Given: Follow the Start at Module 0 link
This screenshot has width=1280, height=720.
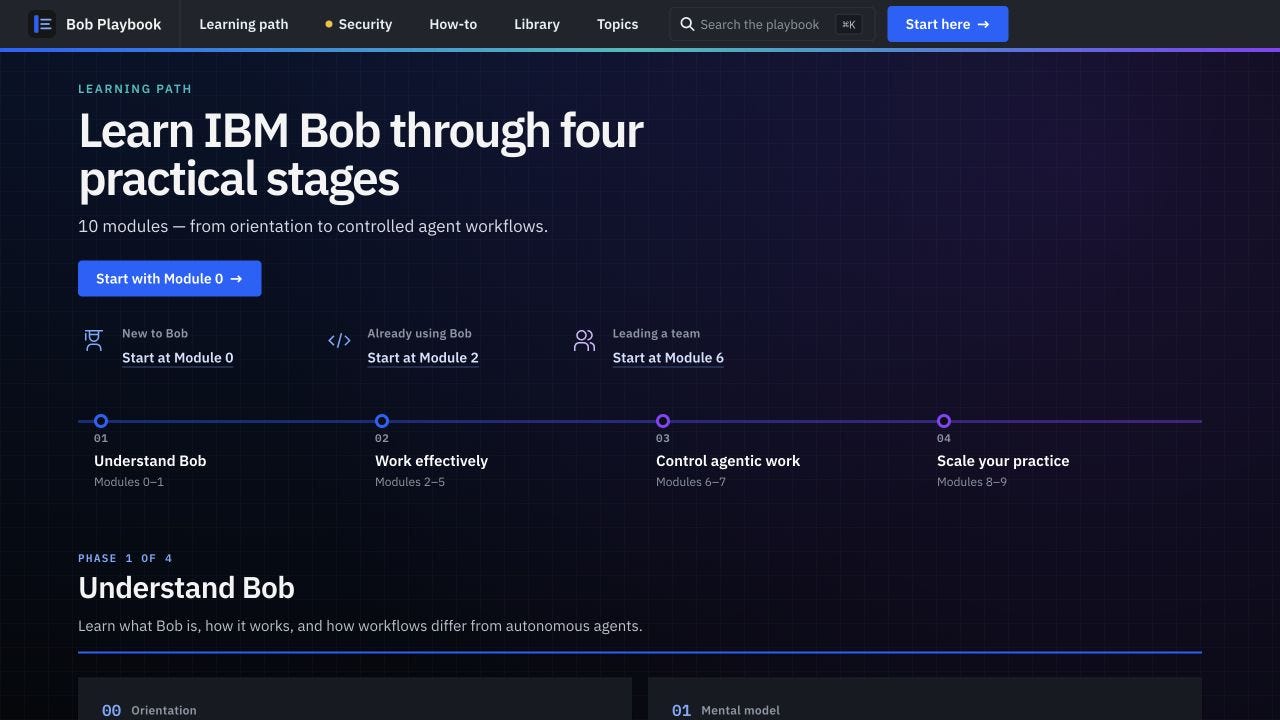Looking at the screenshot, I should [178, 358].
